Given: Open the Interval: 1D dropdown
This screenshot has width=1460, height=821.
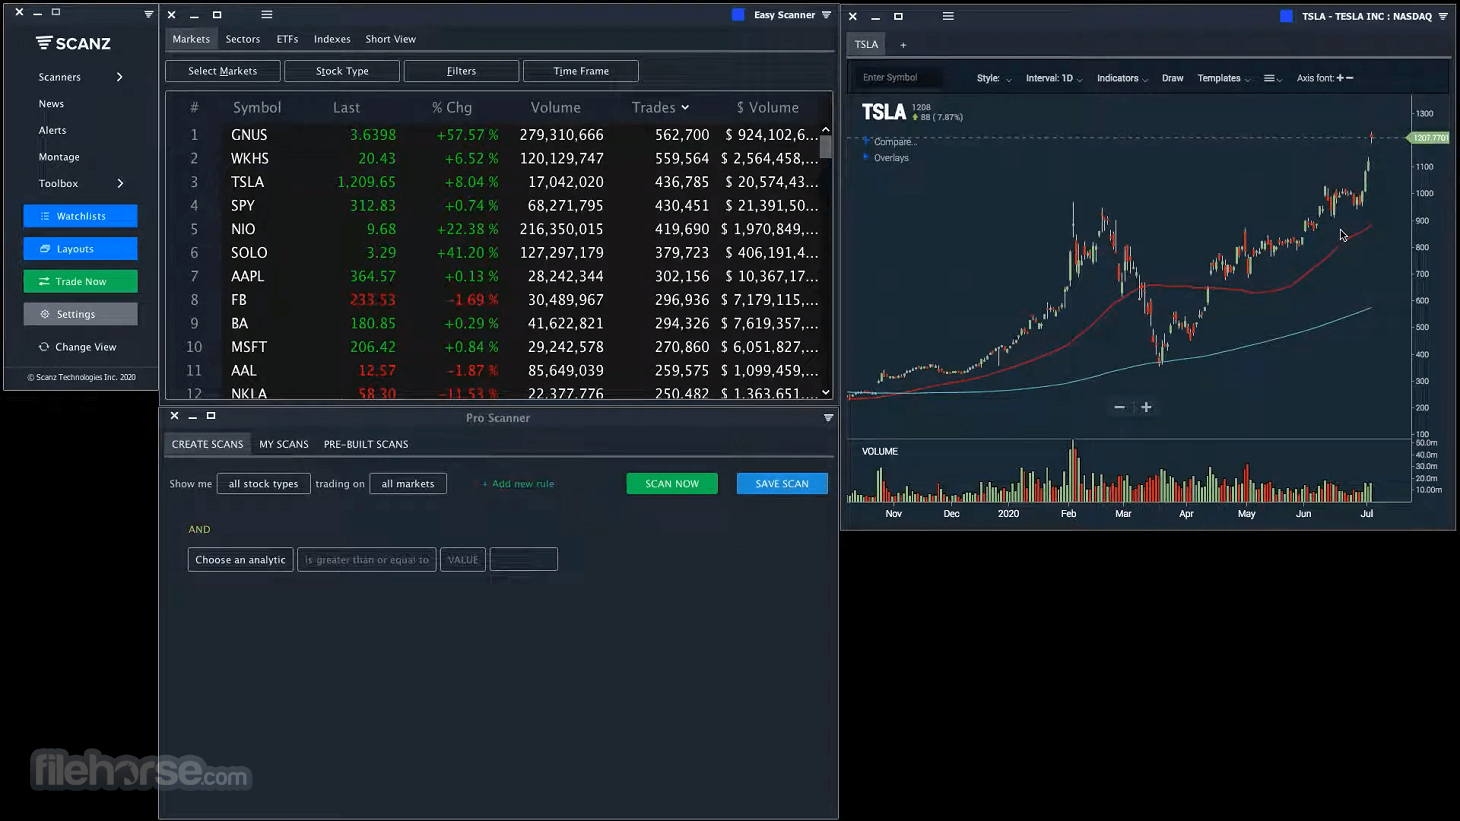Looking at the screenshot, I should pos(1054,78).
